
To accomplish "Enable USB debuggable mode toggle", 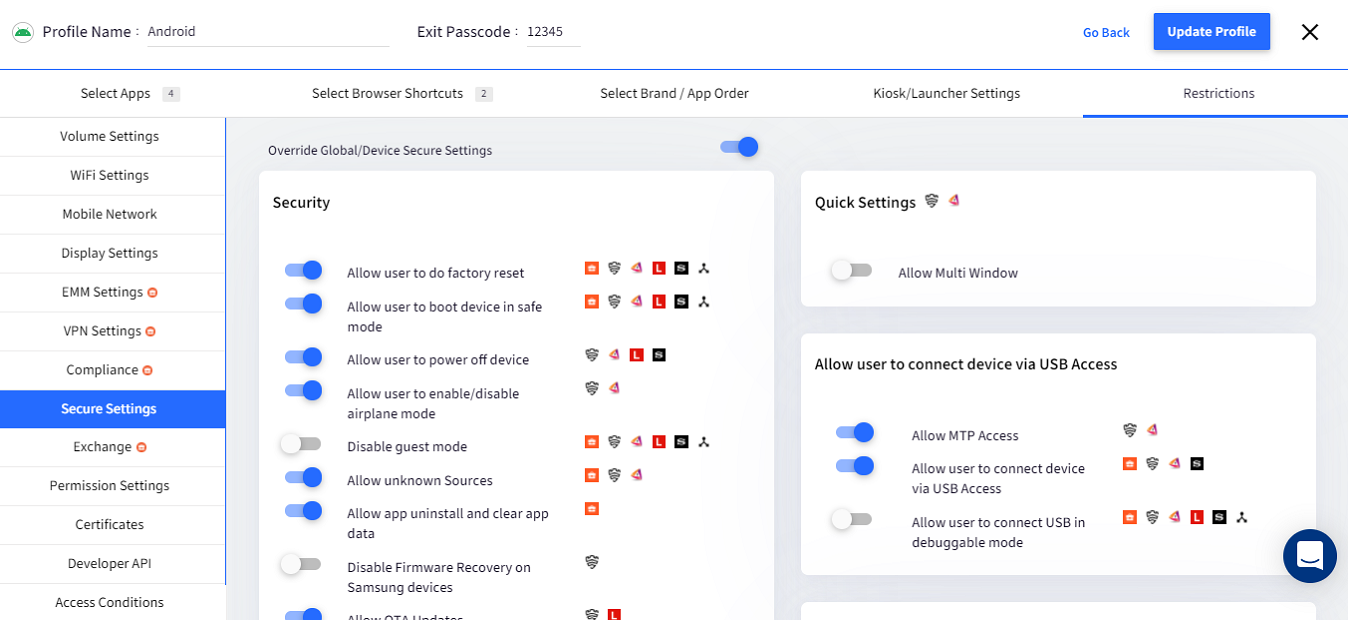I will point(852,519).
